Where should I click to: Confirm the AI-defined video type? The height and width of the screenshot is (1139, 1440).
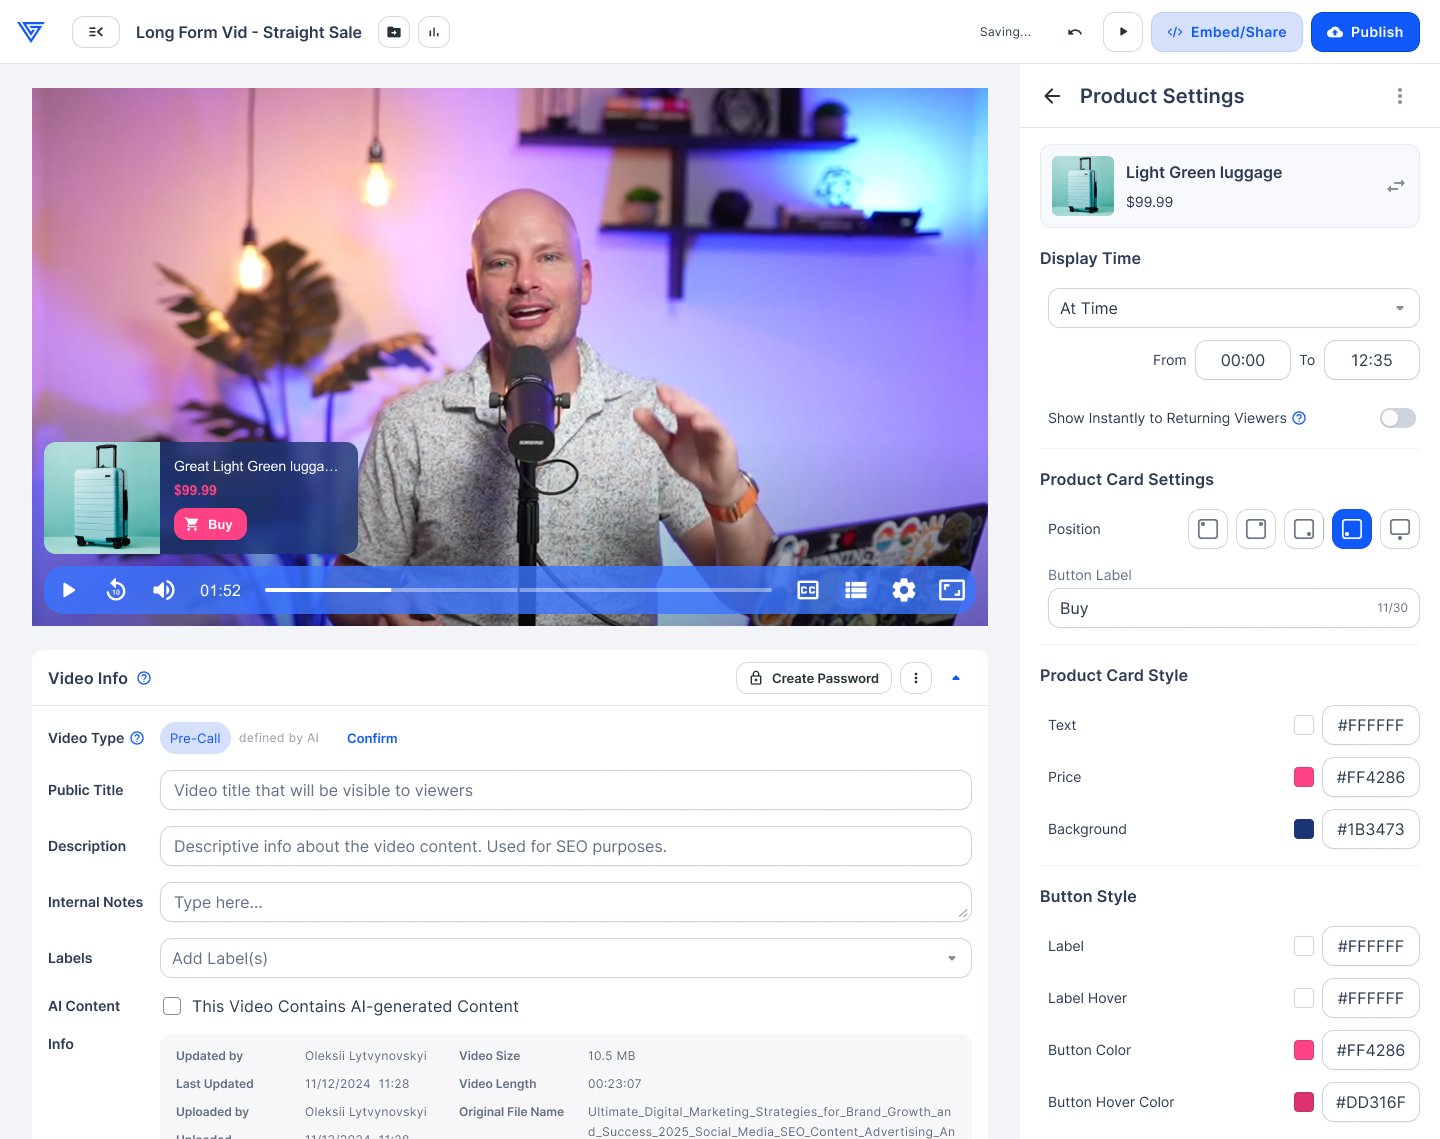pos(372,738)
